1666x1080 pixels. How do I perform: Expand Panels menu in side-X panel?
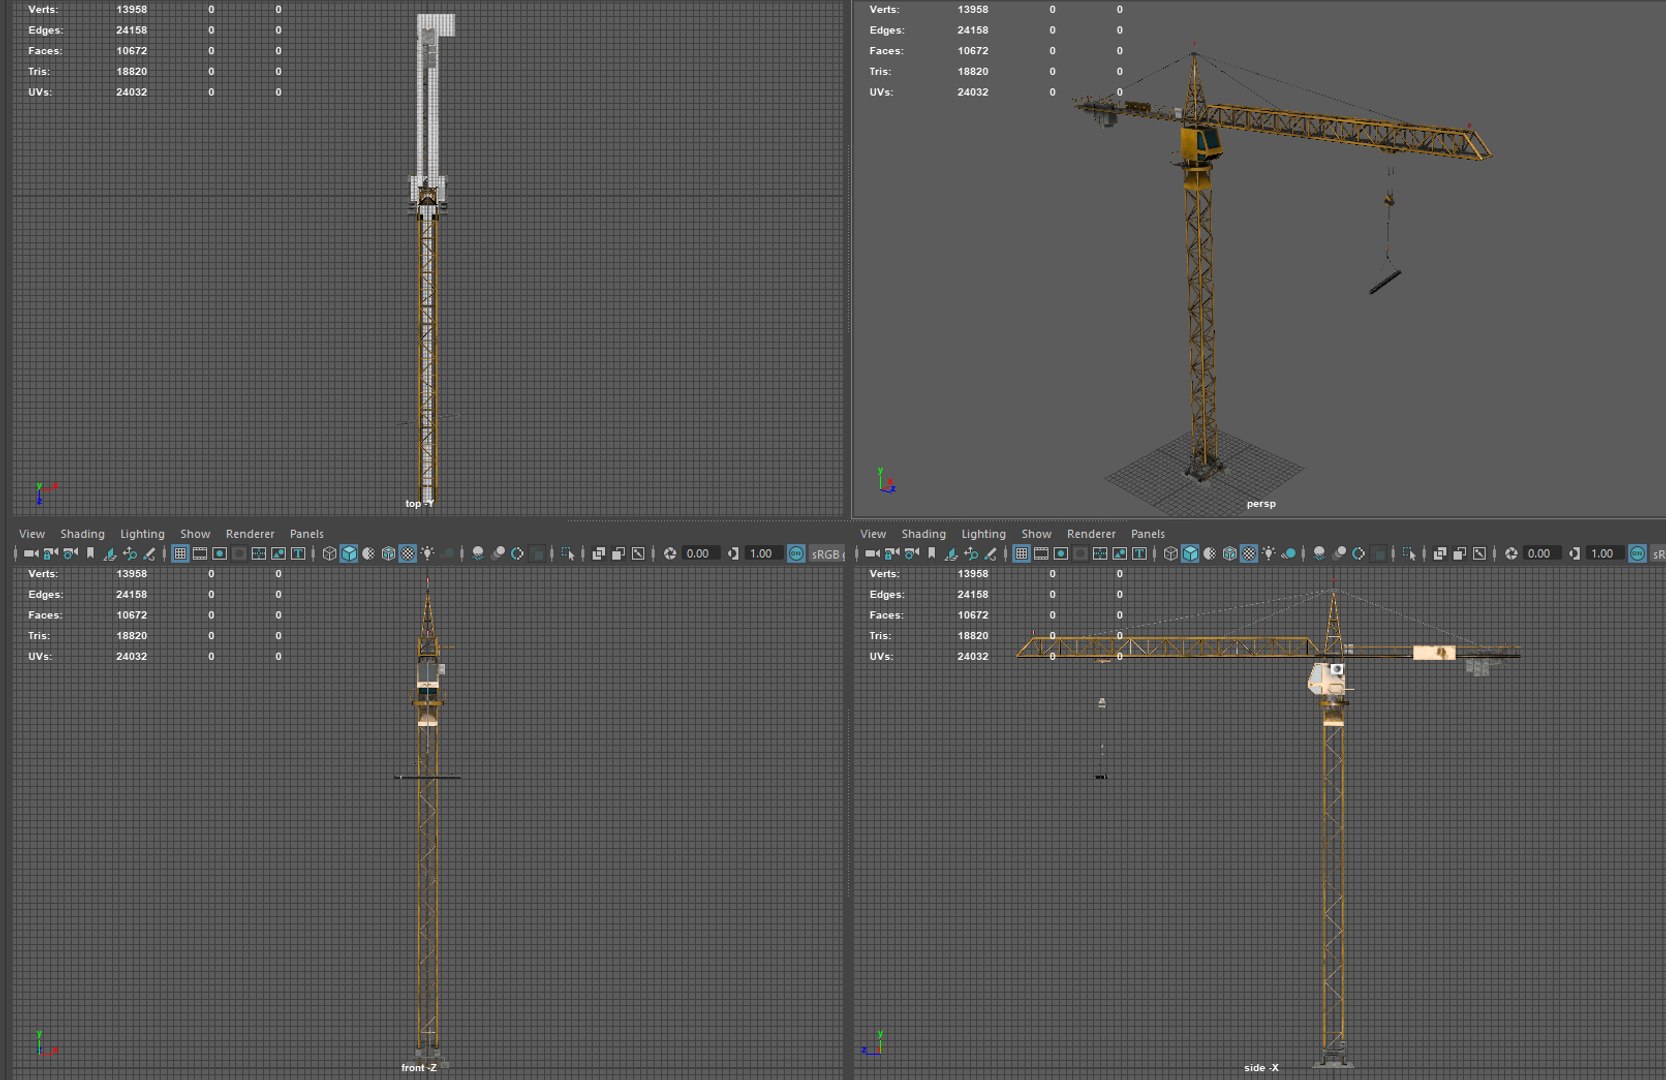tap(1147, 534)
